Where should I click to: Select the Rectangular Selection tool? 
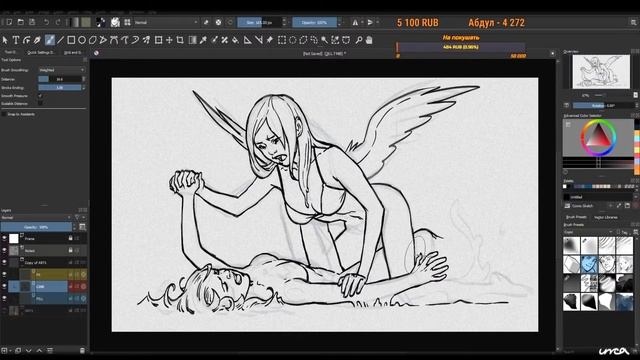click(282, 40)
